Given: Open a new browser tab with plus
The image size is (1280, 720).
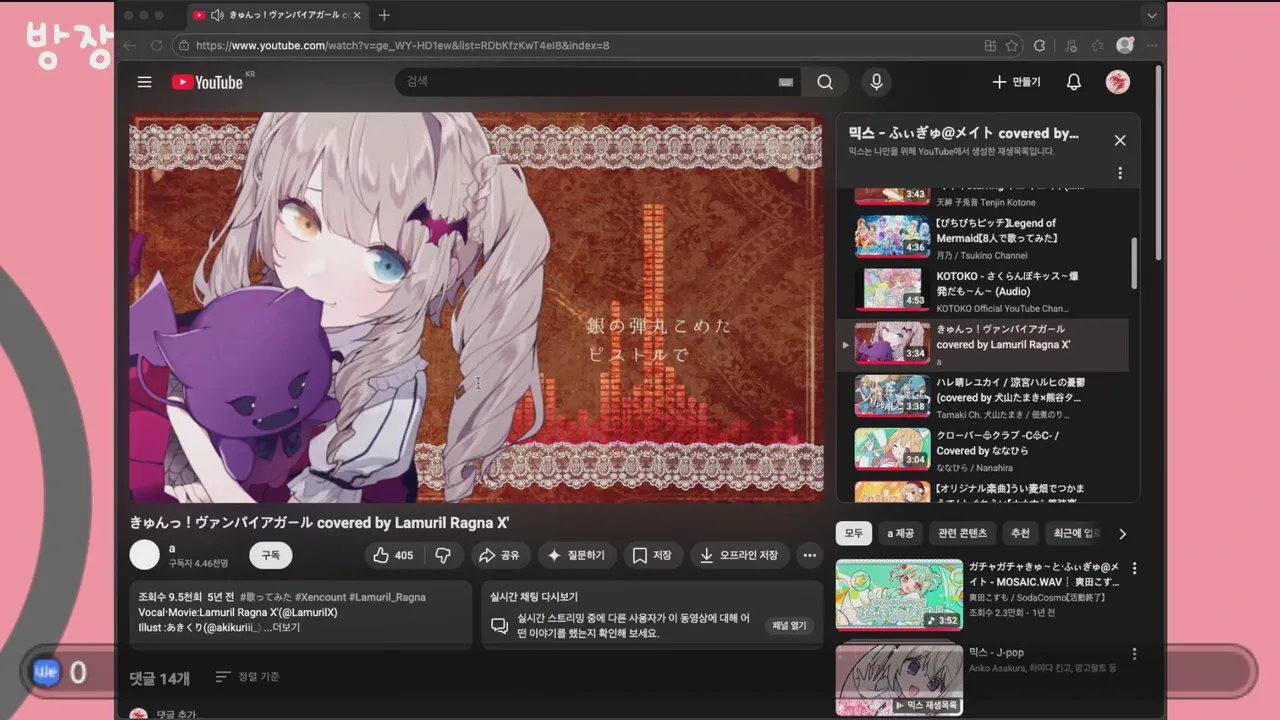Looking at the screenshot, I should click(384, 15).
